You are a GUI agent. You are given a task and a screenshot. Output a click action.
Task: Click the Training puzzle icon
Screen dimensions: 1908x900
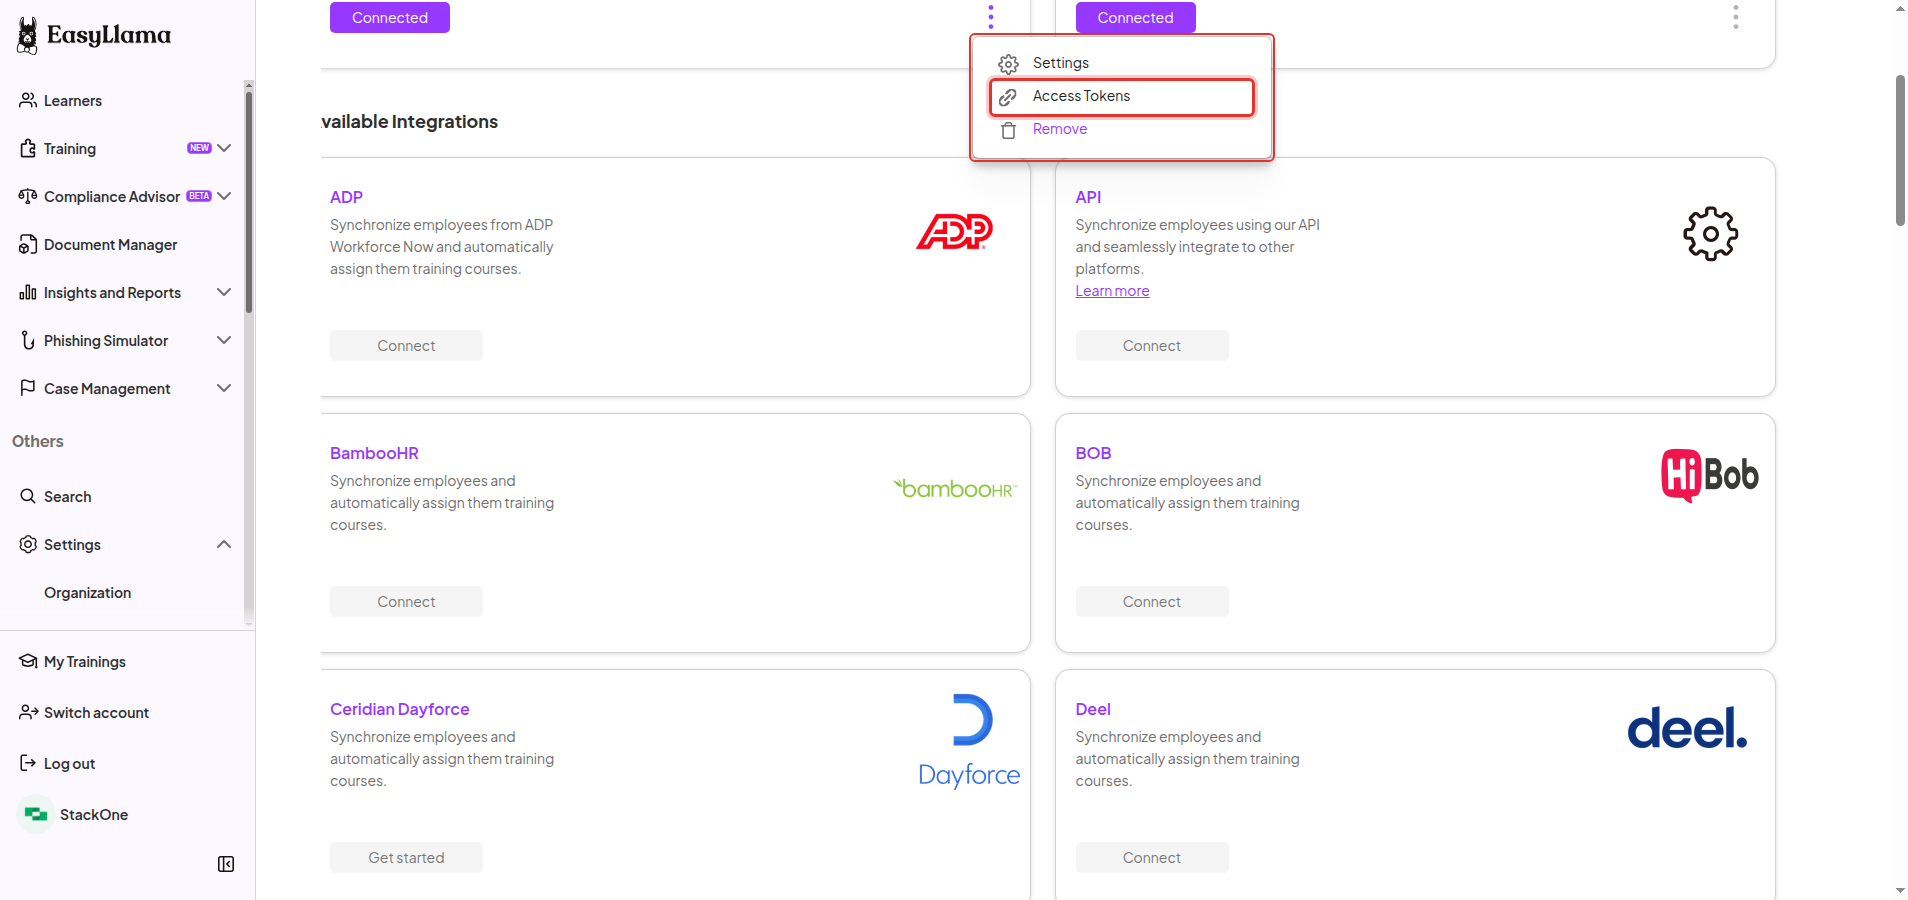tap(28, 148)
